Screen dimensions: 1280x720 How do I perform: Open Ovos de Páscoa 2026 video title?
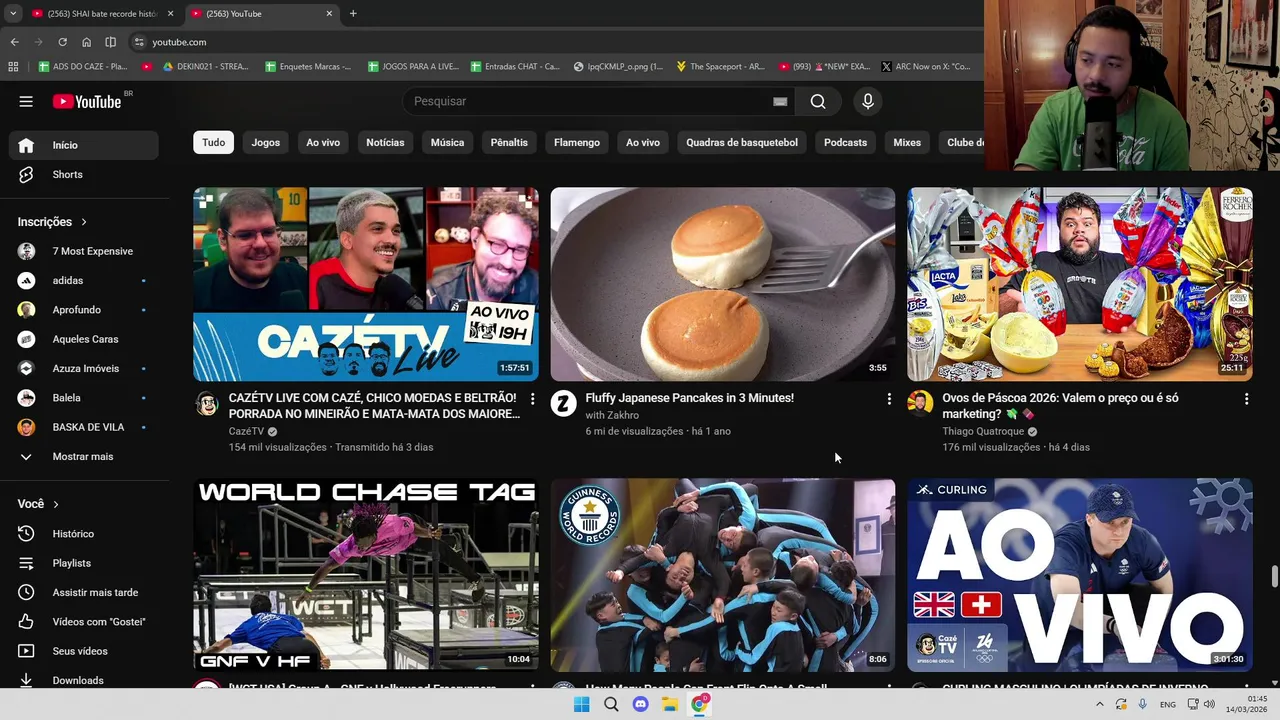(x=1060, y=406)
